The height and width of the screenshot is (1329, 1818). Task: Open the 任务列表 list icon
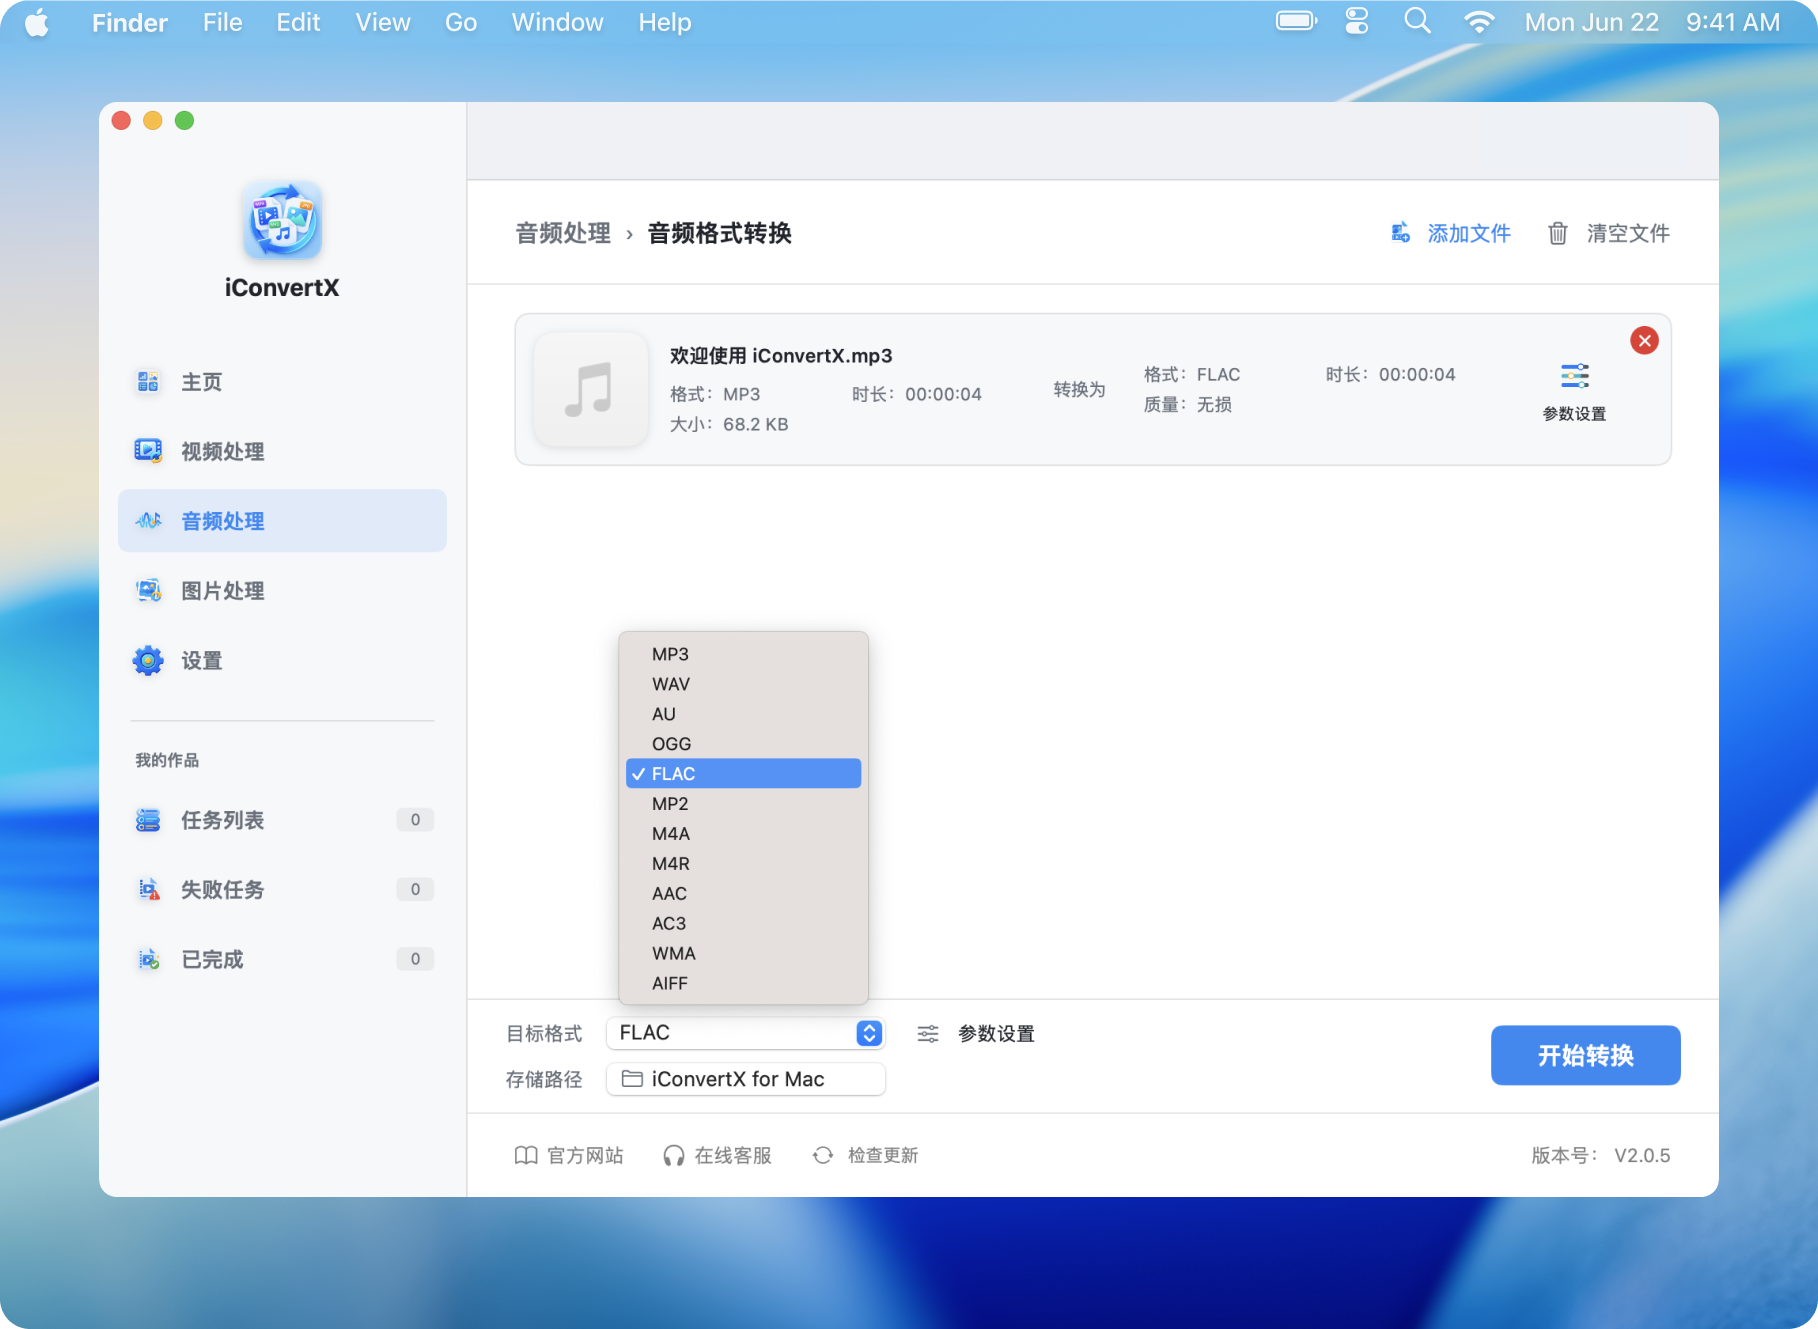(x=148, y=820)
